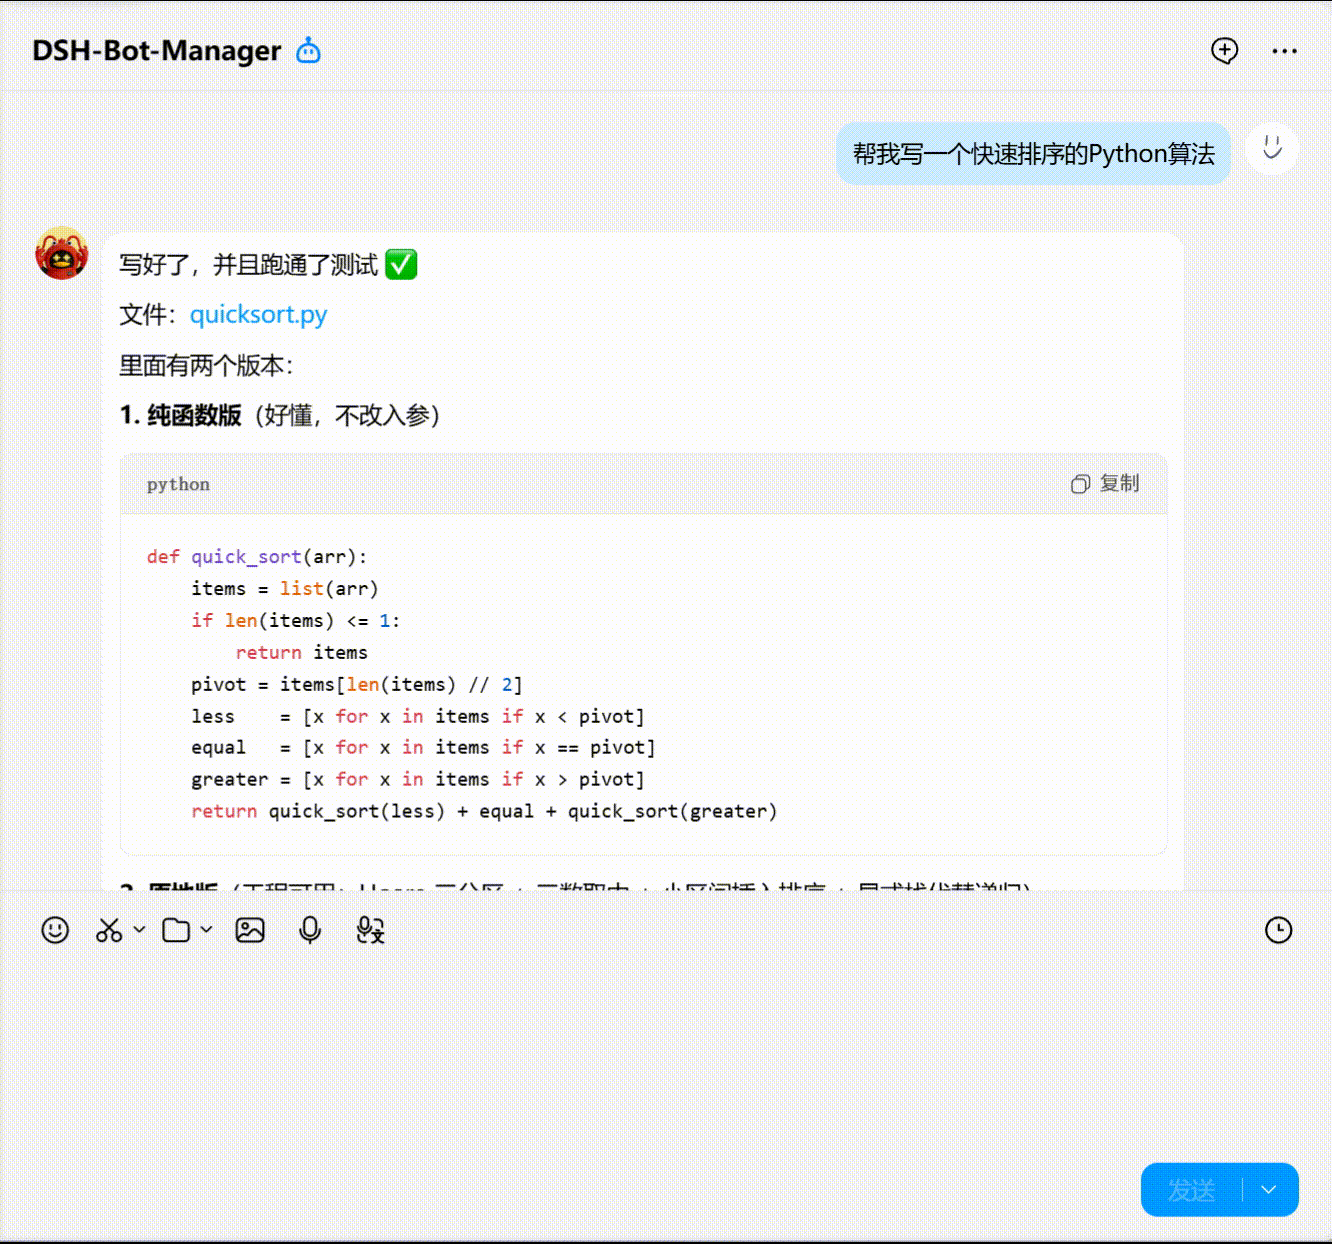
Task: Click the DSH-Bot-Manager chat title
Action: tap(157, 50)
